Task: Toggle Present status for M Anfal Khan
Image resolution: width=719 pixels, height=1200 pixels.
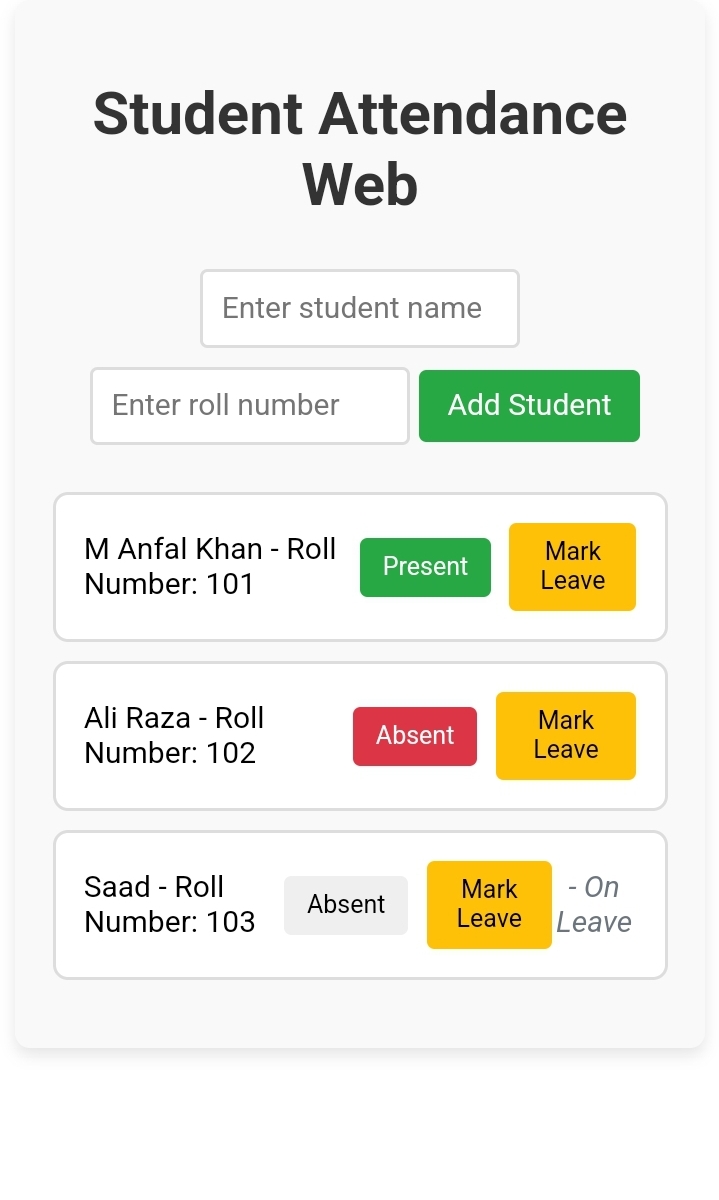Action: coord(425,567)
